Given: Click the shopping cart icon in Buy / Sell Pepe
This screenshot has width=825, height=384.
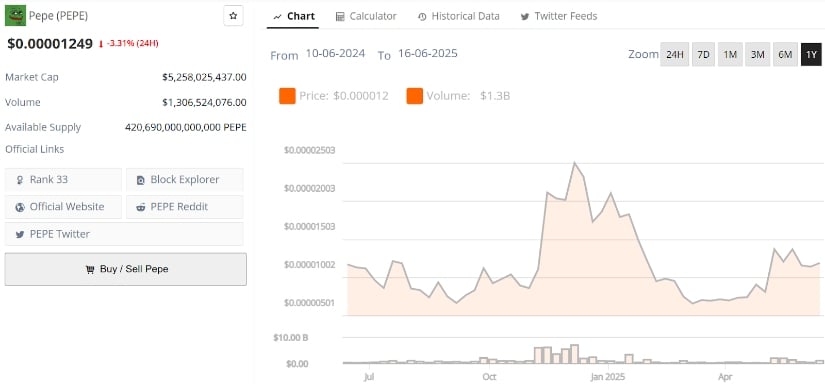Looking at the screenshot, I should click(x=89, y=269).
